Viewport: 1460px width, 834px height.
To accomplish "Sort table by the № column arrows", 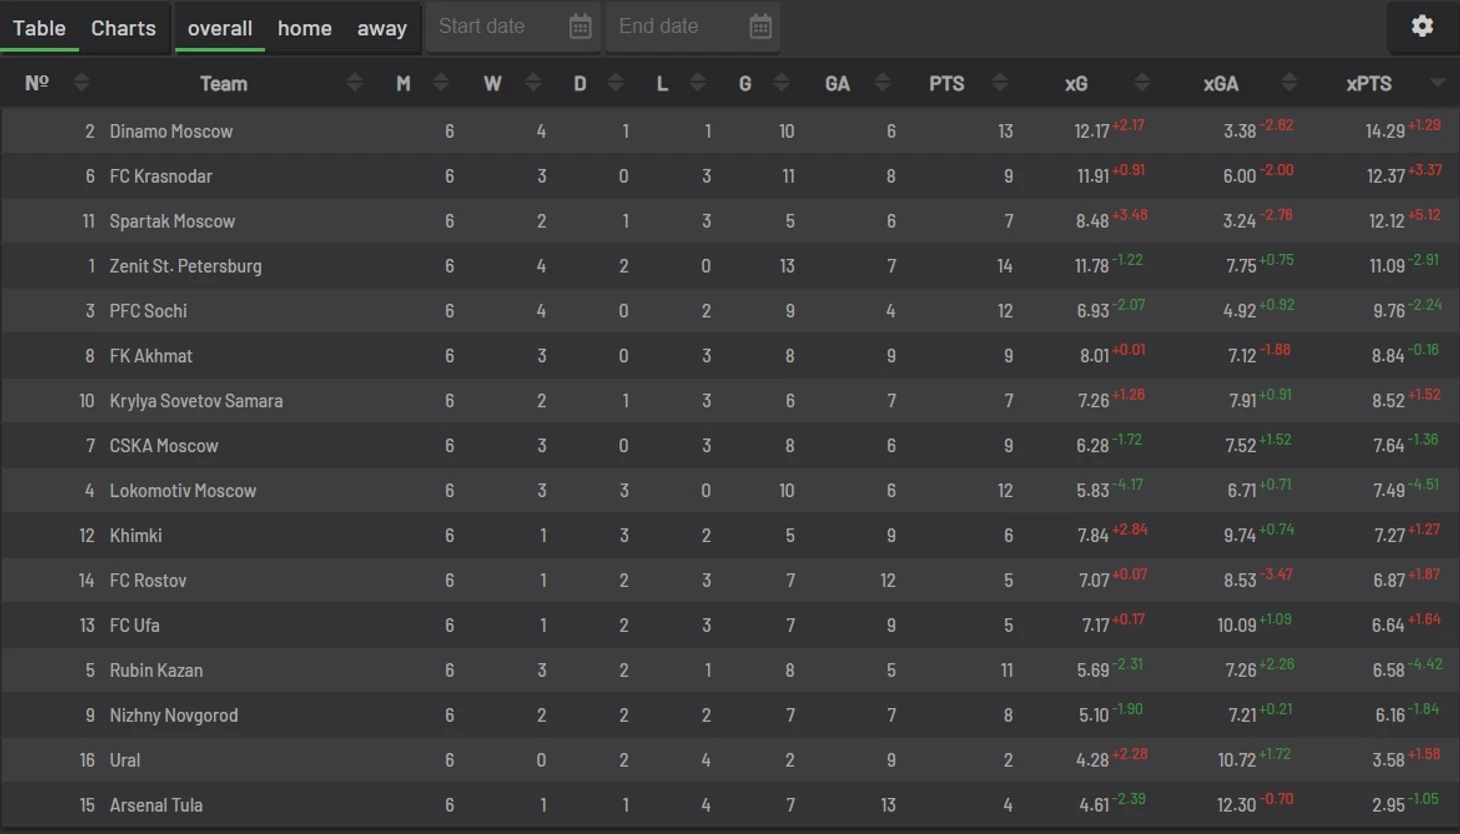I will pyautogui.click(x=81, y=83).
